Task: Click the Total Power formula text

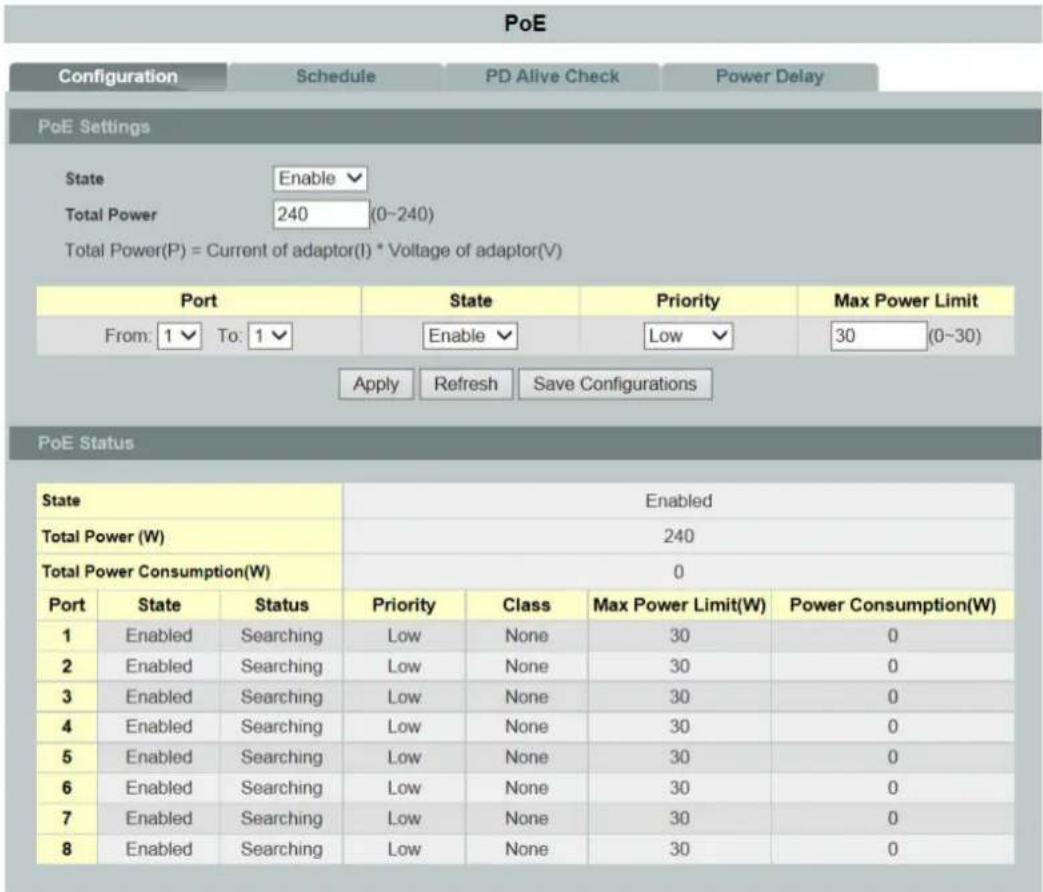Action: point(313,251)
